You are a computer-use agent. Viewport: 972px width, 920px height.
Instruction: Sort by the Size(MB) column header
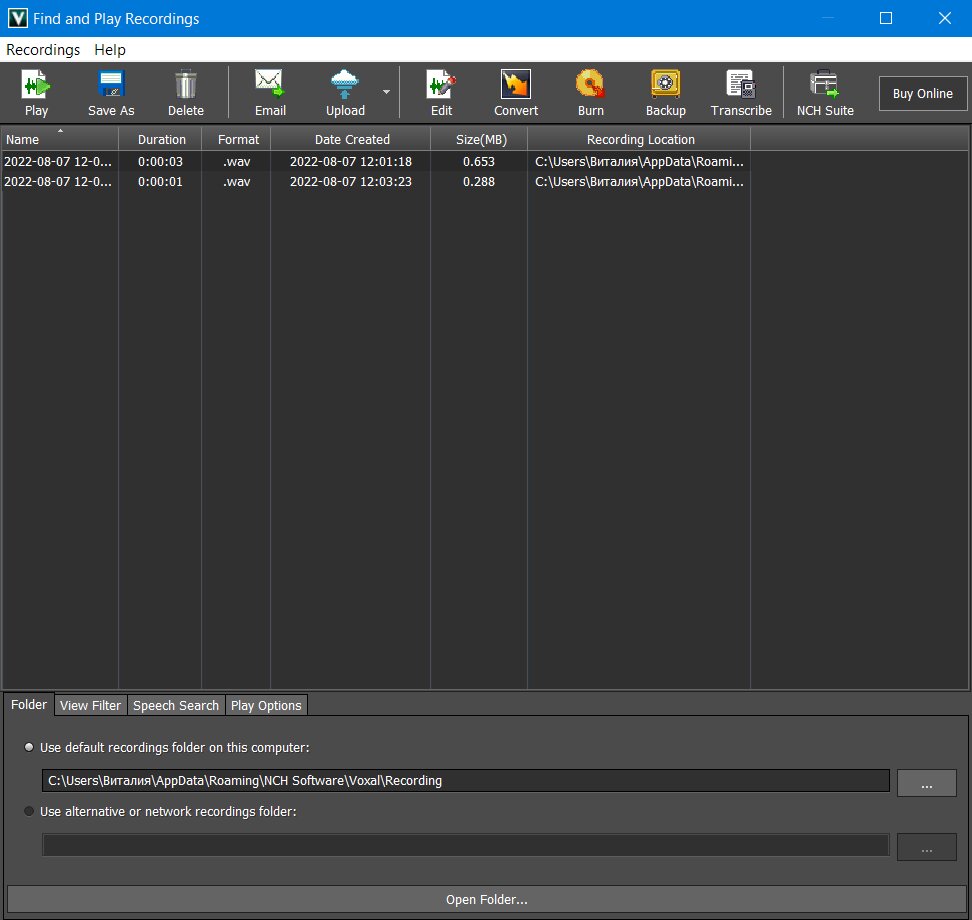(x=480, y=139)
